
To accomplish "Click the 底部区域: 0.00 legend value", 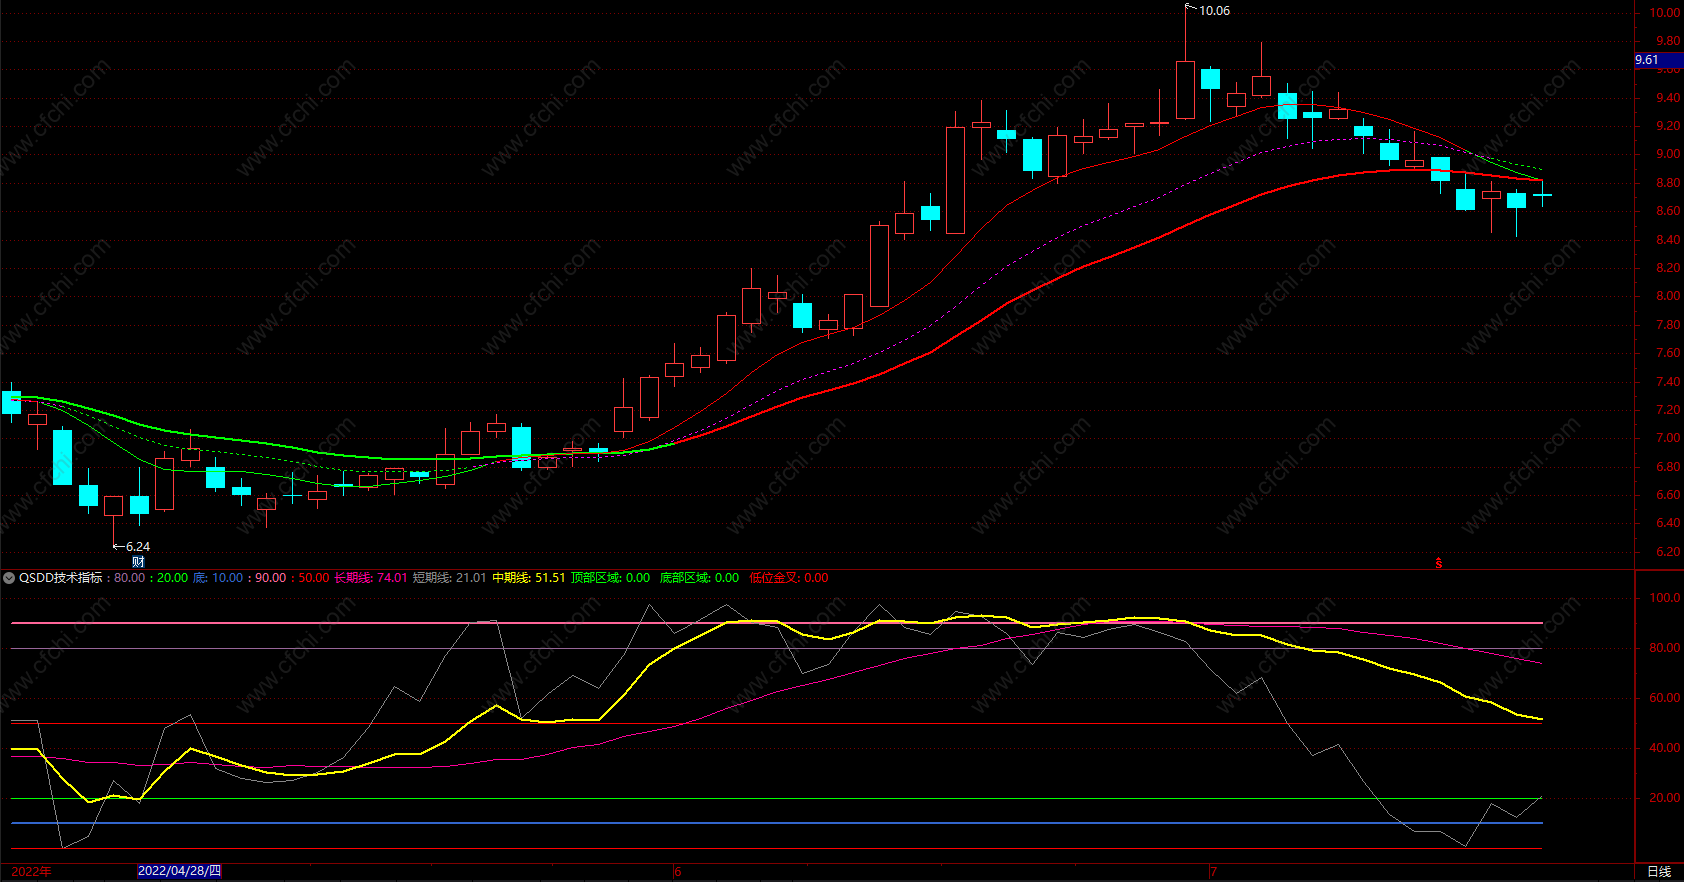I will (699, 578).
